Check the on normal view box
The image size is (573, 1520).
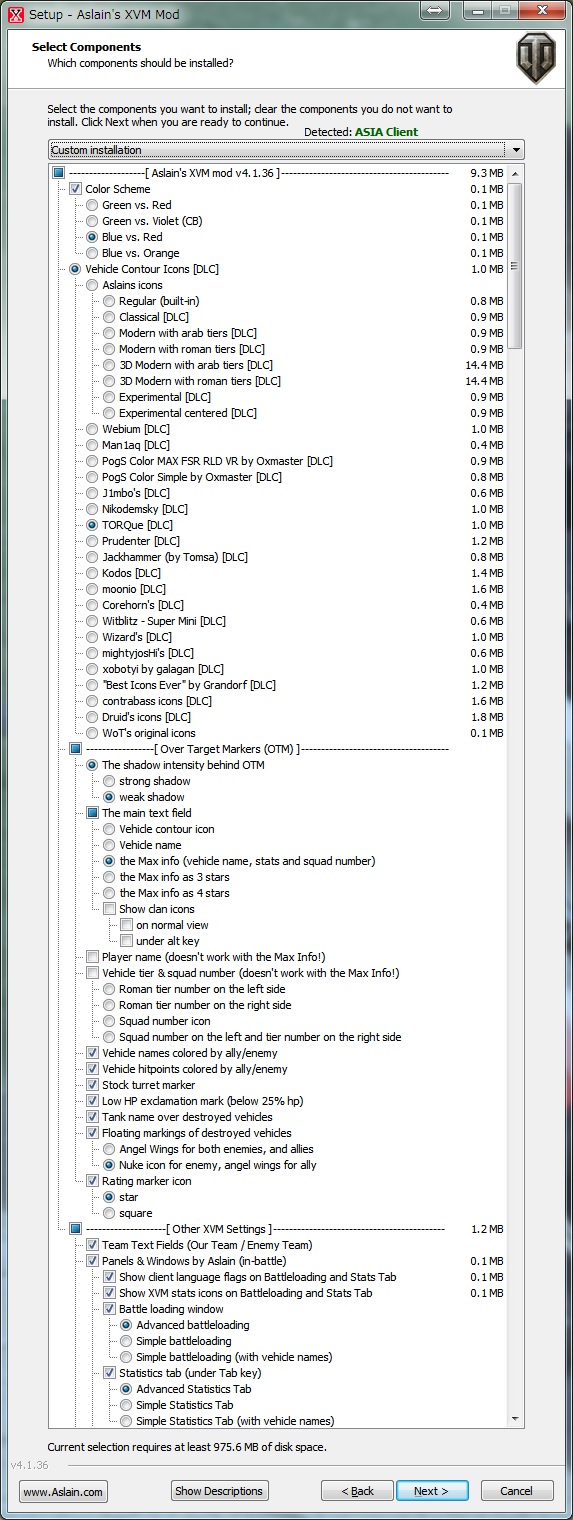(x=127, y=925)
